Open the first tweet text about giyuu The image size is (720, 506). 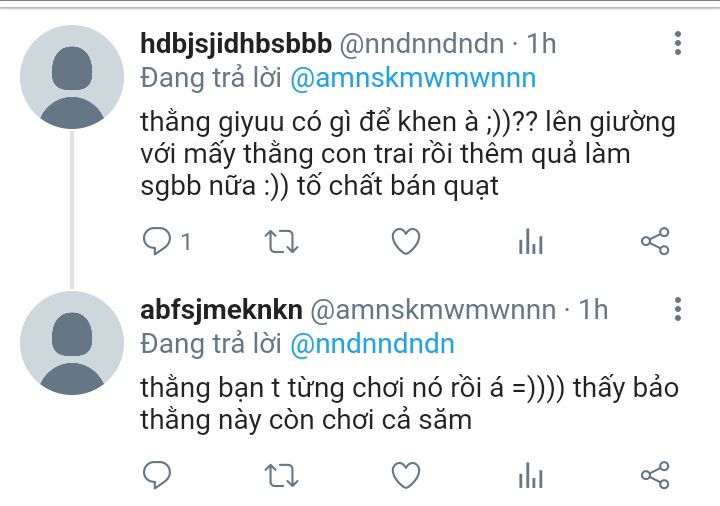click(x=408, y=154)
